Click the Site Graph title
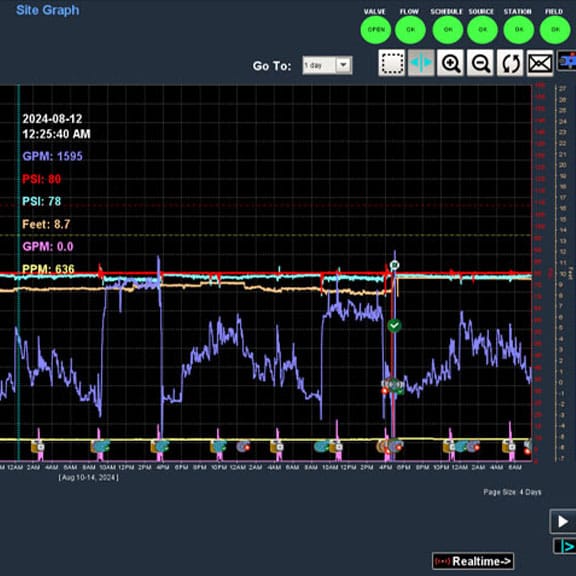The width and height of the screenshot is (576, 576). click(x=47, y=10)
